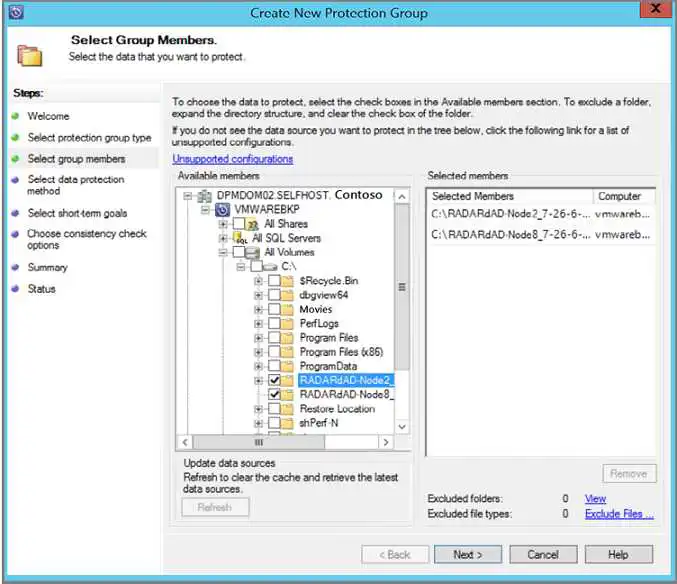
Task: Click the All Volumes disk icon
Action: [253, 253]
